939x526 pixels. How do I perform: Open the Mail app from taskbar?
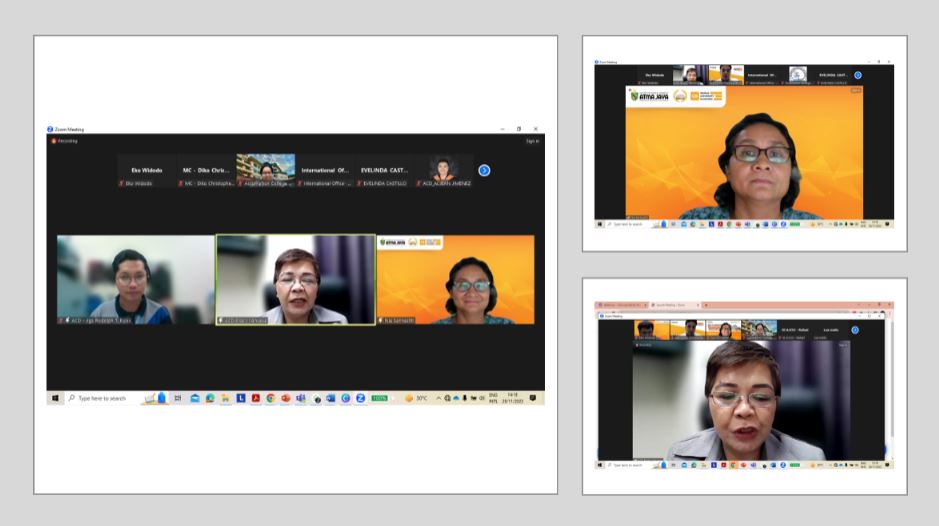click(195, 398)
